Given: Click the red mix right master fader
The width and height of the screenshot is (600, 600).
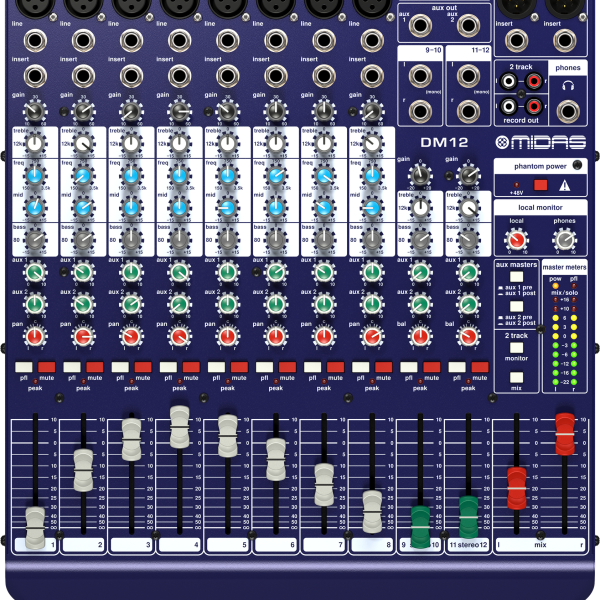Looking at the screenshot, I should (x=565, y=434).
